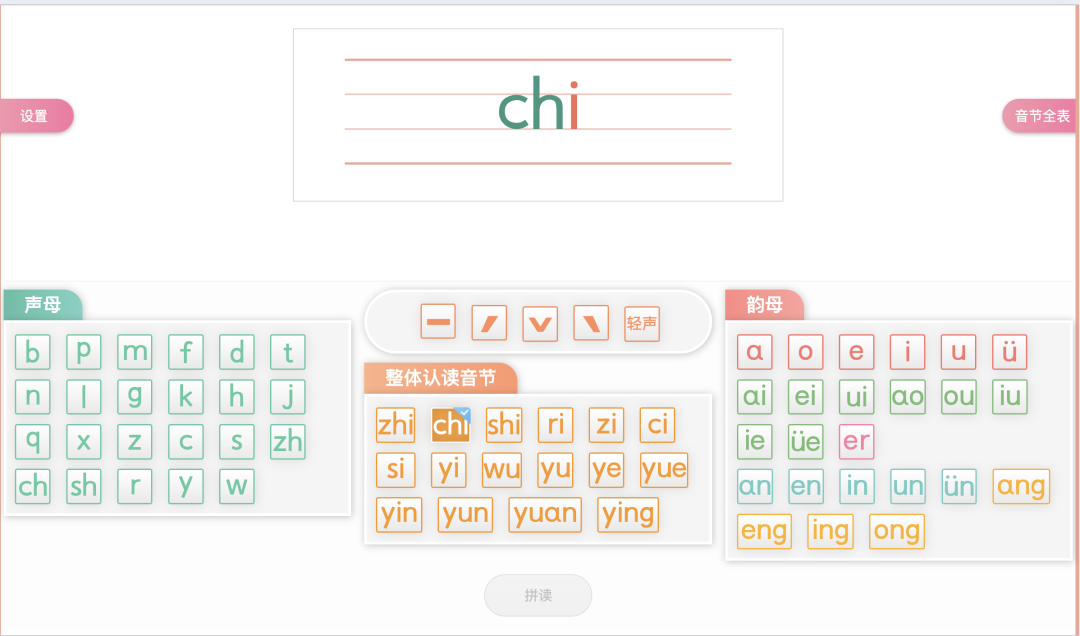This screenshot has height=636, width=1080.
Task: Select the rising second tone mark
Action: (488, 321)
